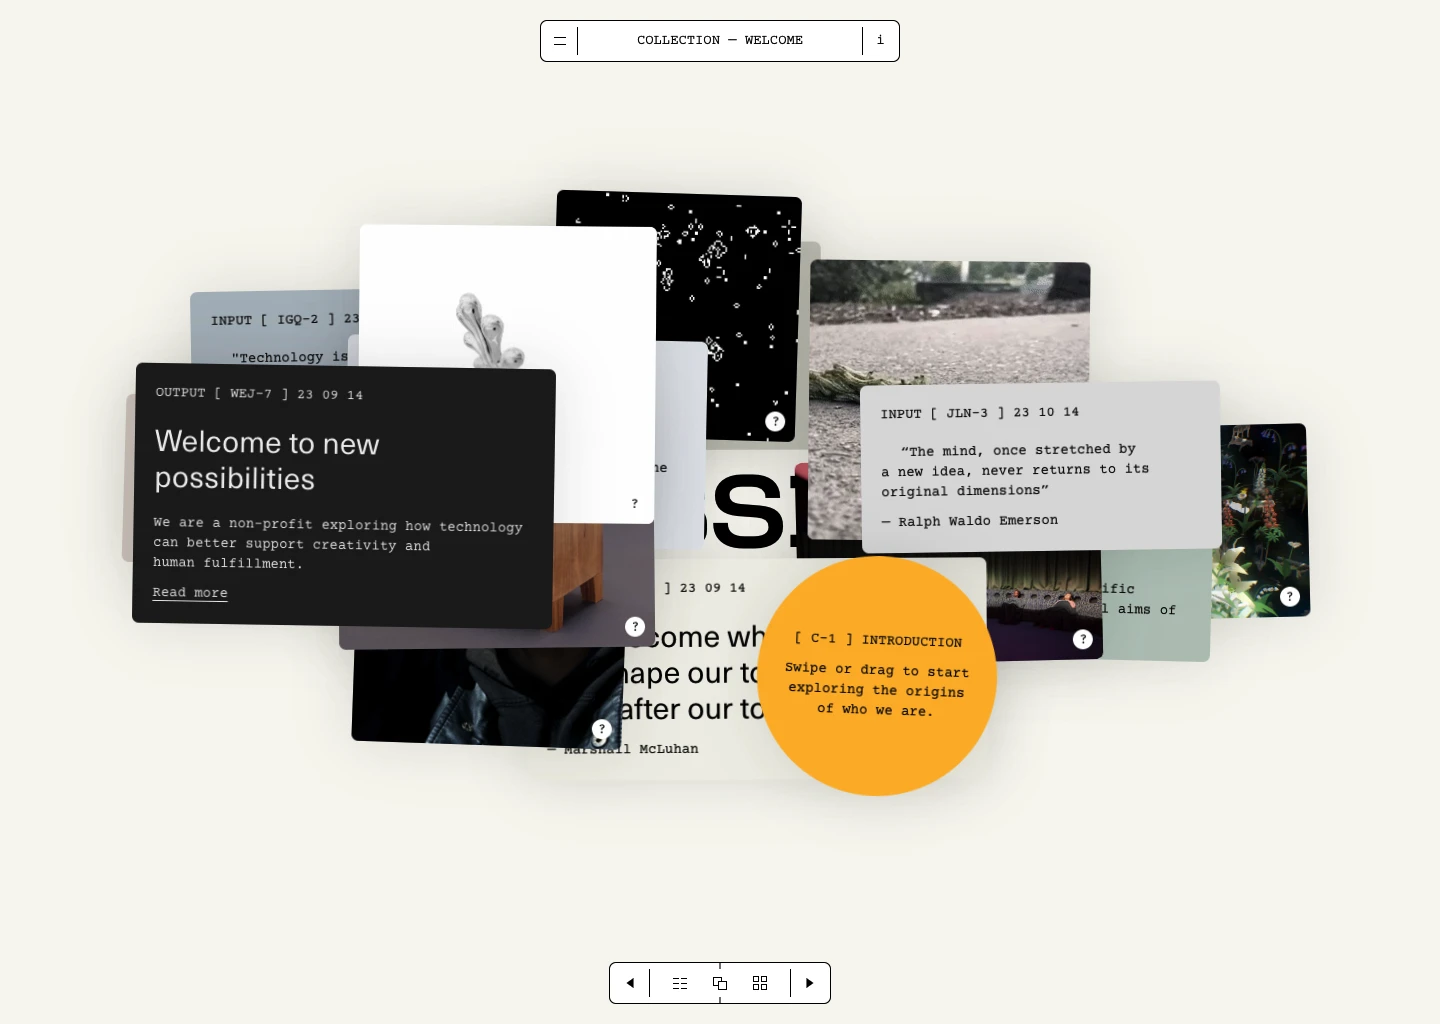Click the info 'i' icon in top bar

pyautogui.click(x=880, y=41)
